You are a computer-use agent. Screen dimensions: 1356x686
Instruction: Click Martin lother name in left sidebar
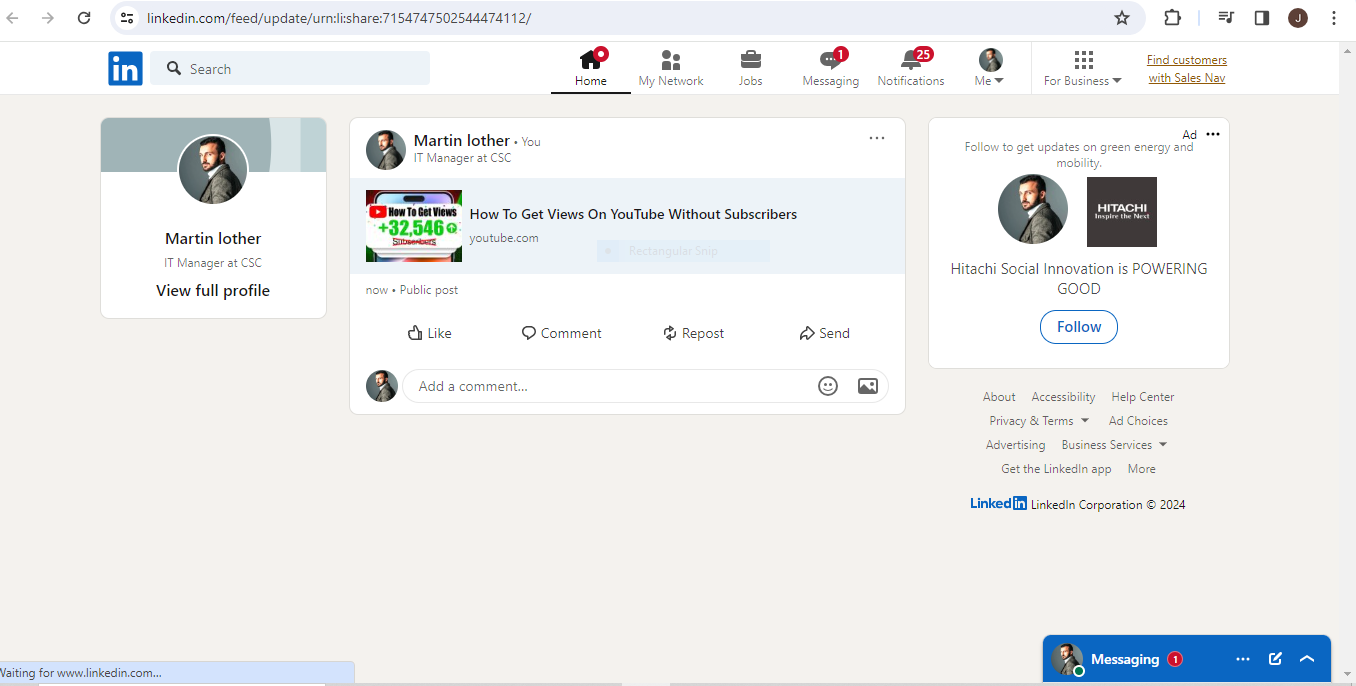[213, 238]
